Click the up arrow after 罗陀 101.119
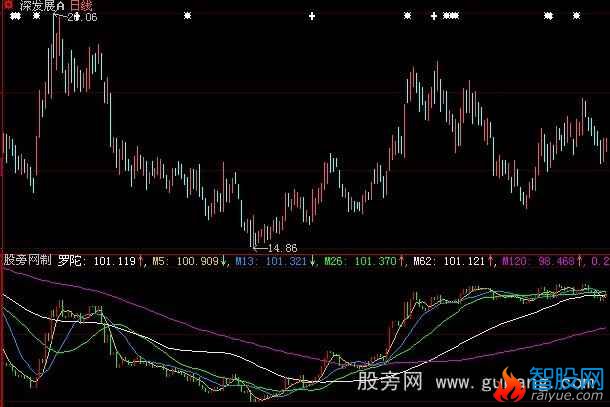Image resolution: width=610 pixels, height=407 pixels. point(140,260)
